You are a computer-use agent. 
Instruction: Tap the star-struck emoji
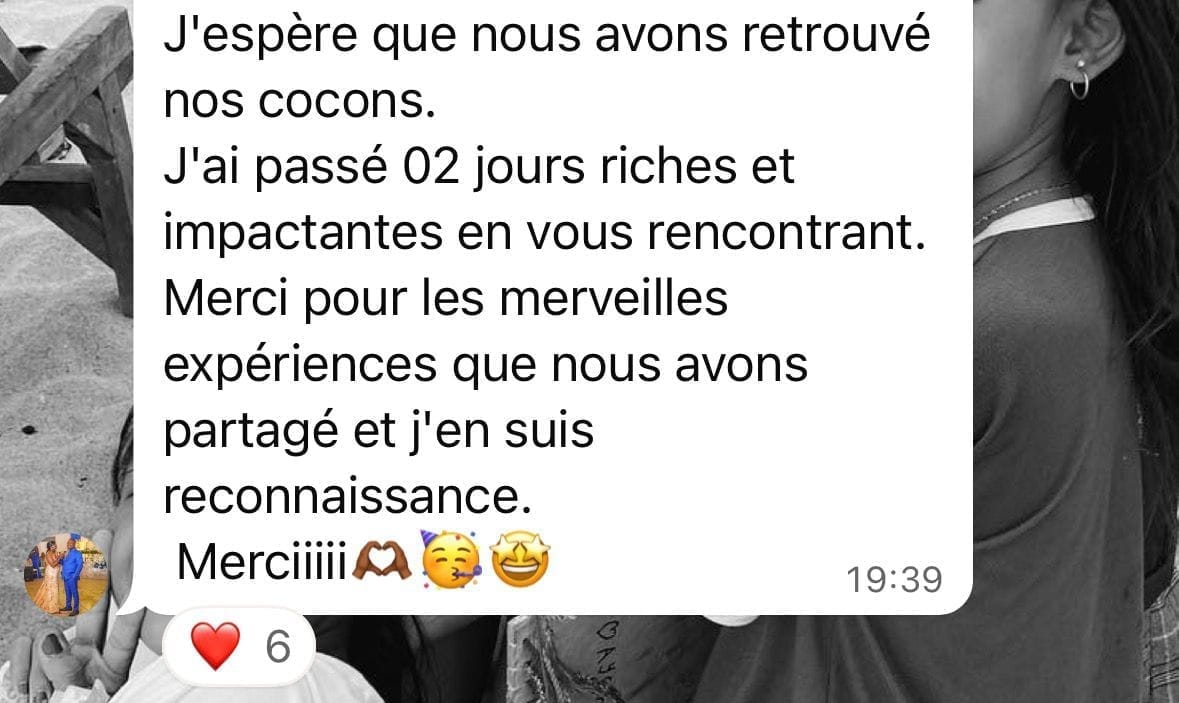(x=520, y=560)
